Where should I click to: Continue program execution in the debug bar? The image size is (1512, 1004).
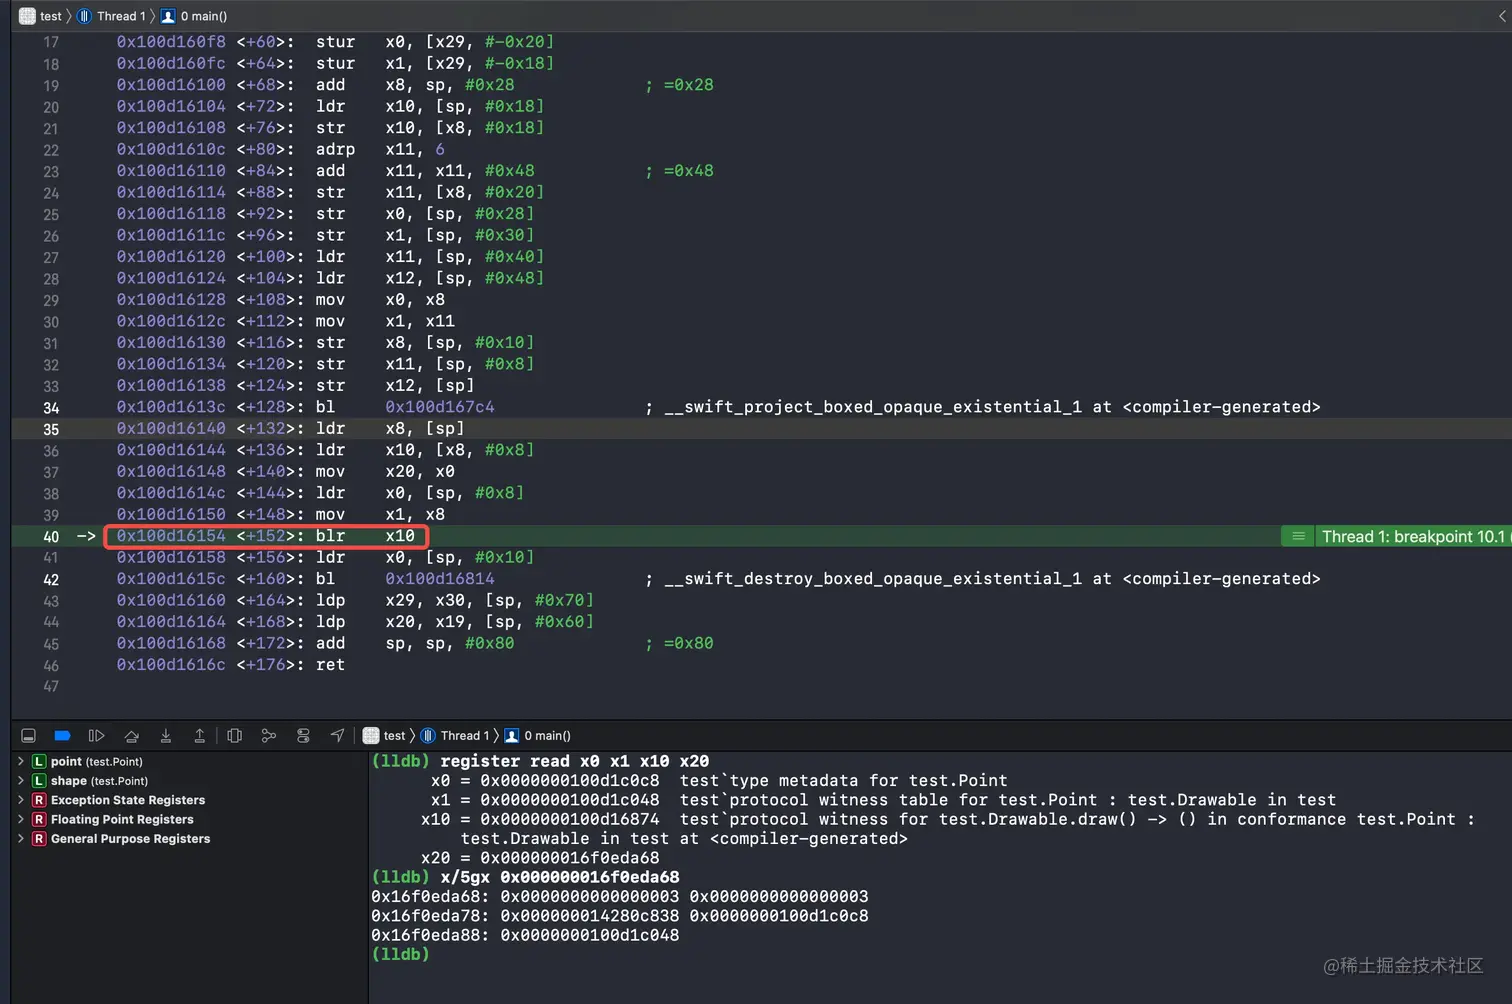(96, 736)
